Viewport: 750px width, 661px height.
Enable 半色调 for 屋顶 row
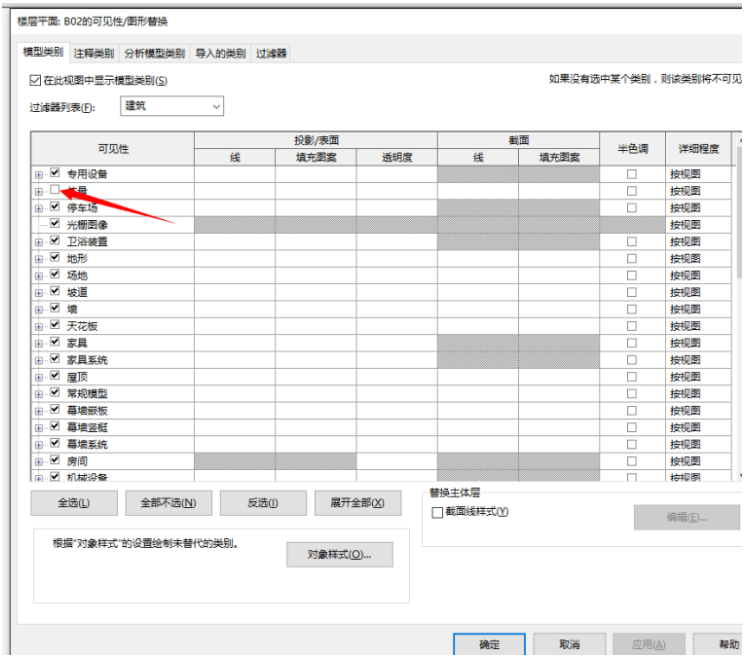[632, 377]
